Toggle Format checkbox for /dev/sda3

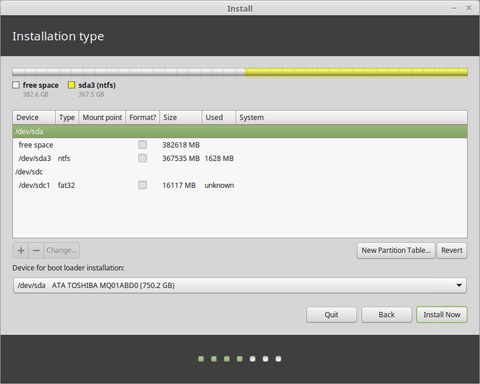point(142,158)
